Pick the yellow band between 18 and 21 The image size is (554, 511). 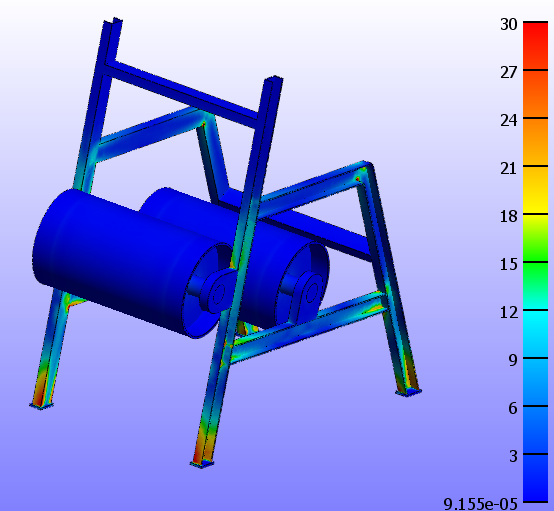click(535, 190)
